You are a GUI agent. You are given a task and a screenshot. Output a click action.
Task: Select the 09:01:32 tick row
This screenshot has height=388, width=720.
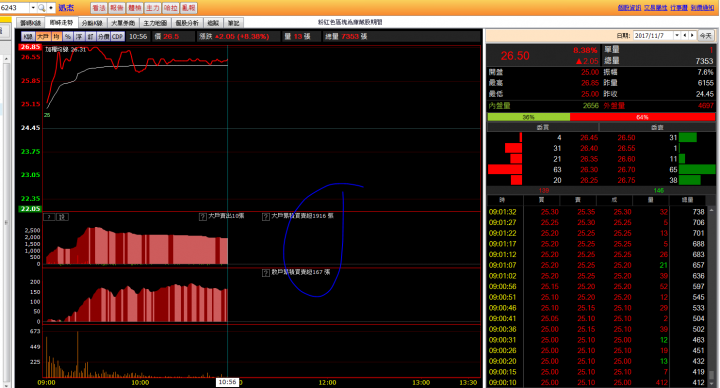tap(596, 212)
